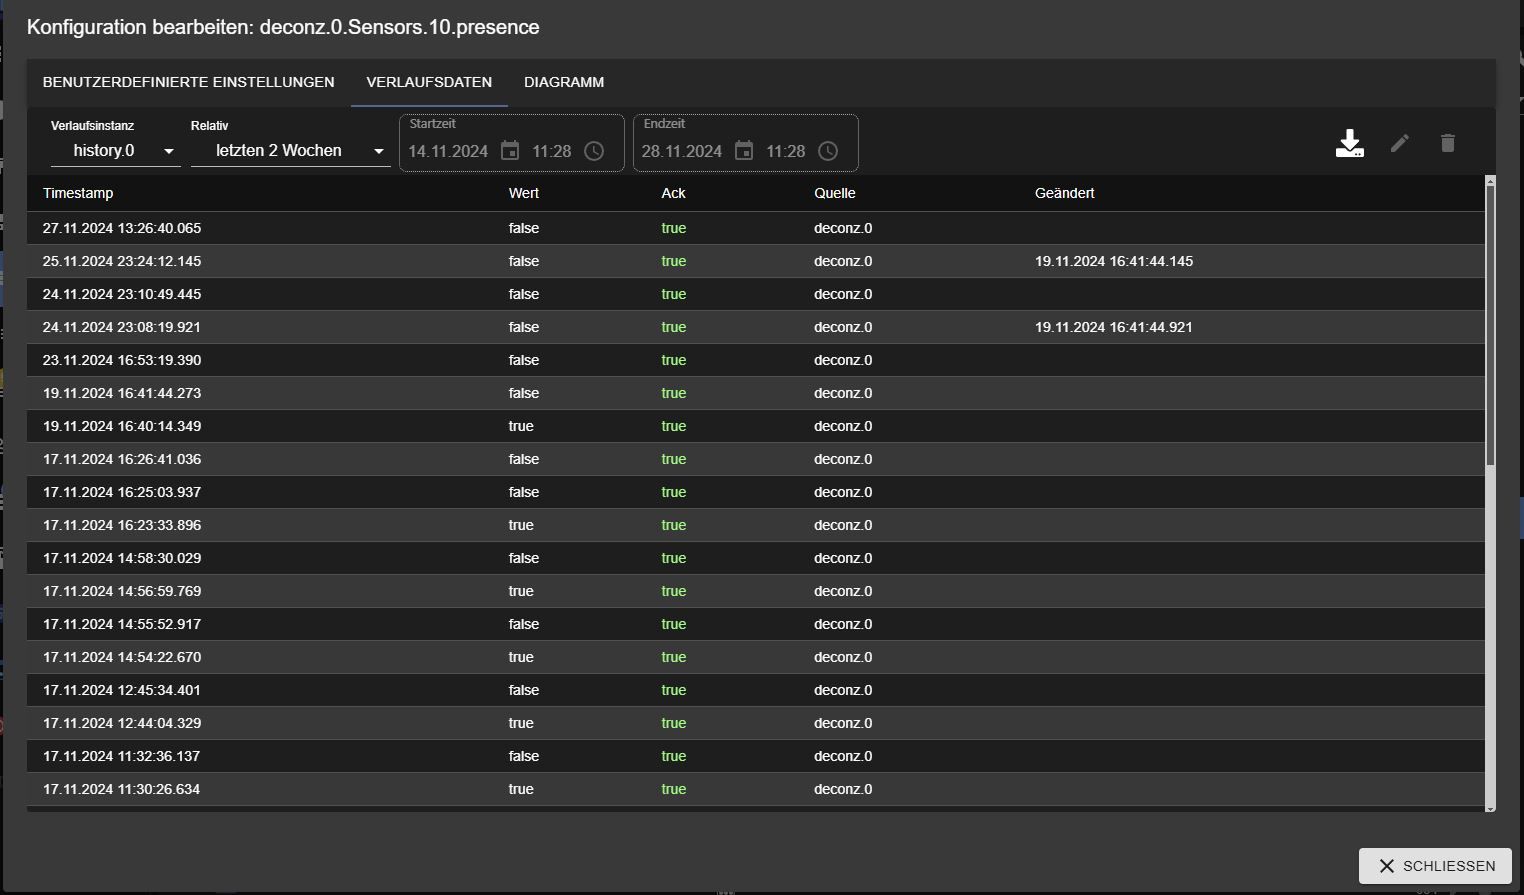This screenshot has height=895, width=1524.
Task: Open the Startzeit clock picker icon
Action: click(594, 151)
